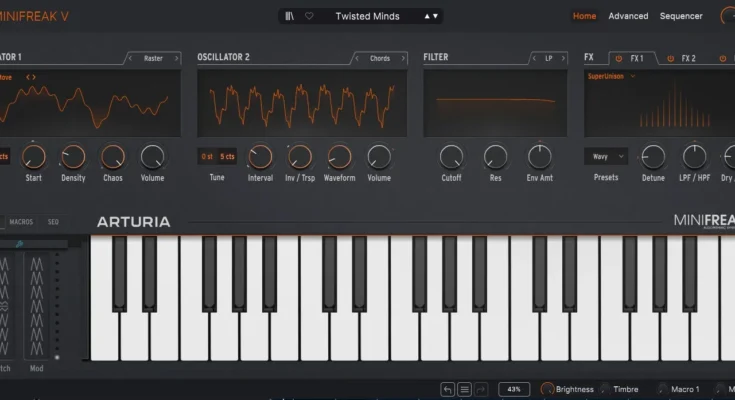This screenshot has width=735, height=400.
Task: Load the previous preset with the up arrow
Action: click(x=427, y=16)
